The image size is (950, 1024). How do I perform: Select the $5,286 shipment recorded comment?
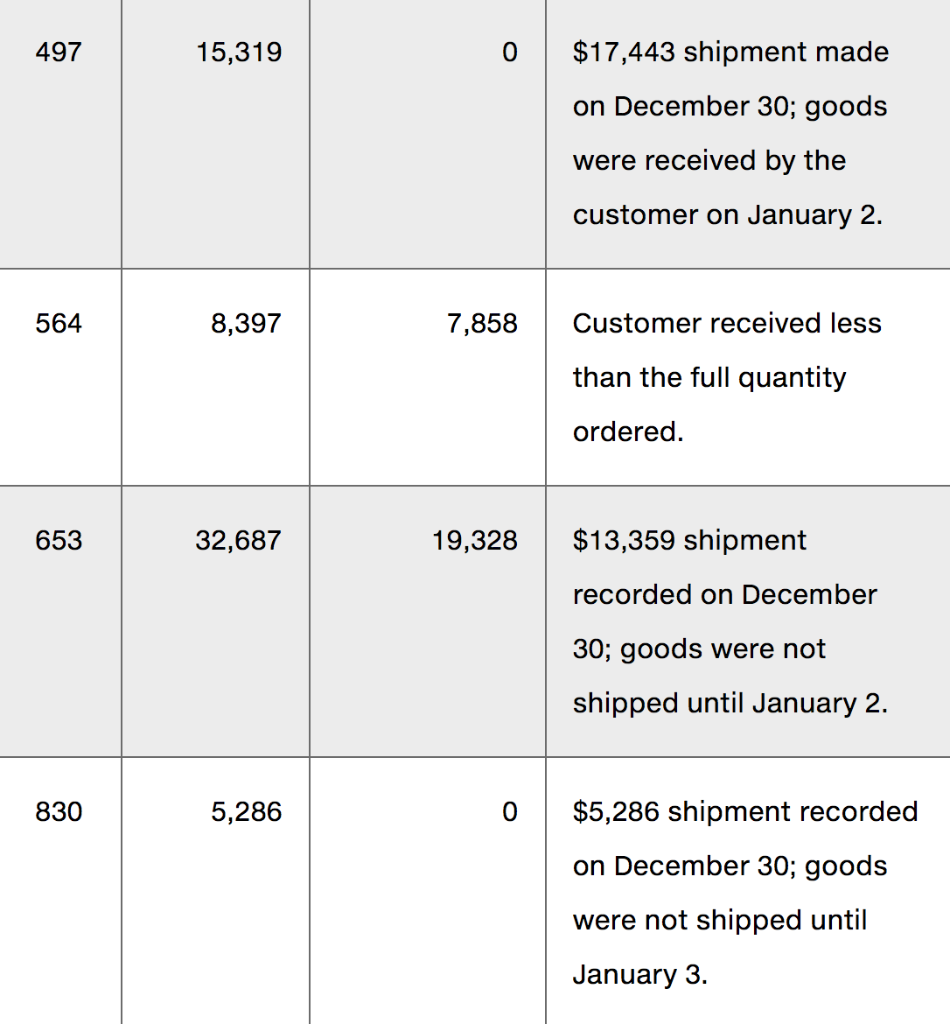point(745,893)
